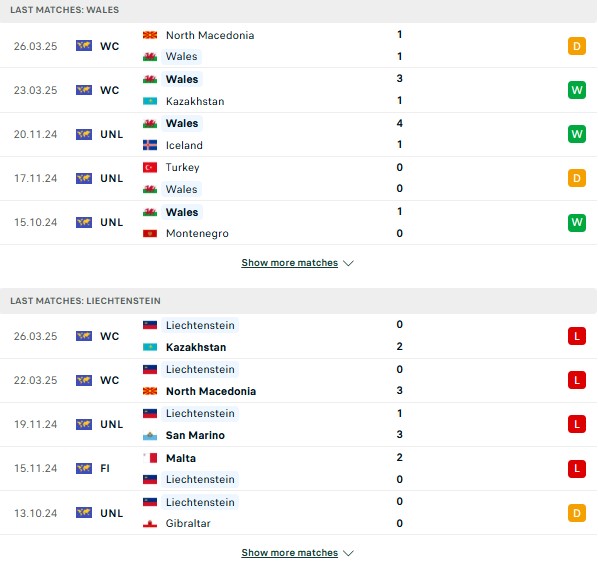
Task: Click the Malta flag icon
Action: [150, 458]
